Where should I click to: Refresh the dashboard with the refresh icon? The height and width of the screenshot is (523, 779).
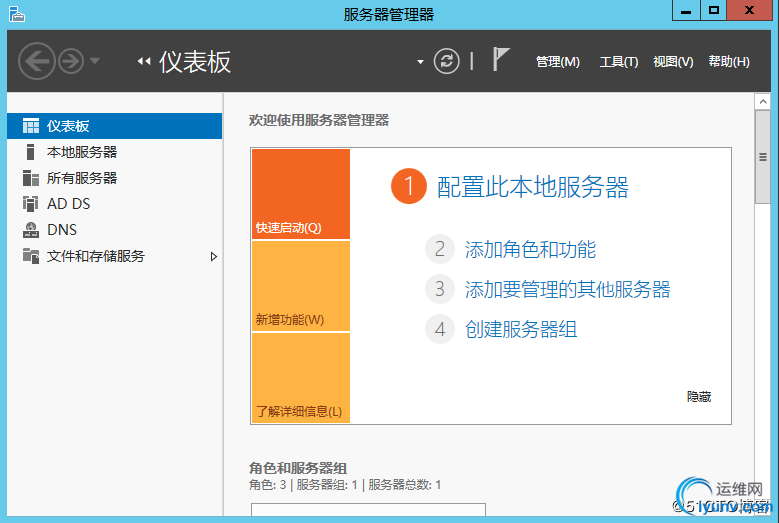446,62
